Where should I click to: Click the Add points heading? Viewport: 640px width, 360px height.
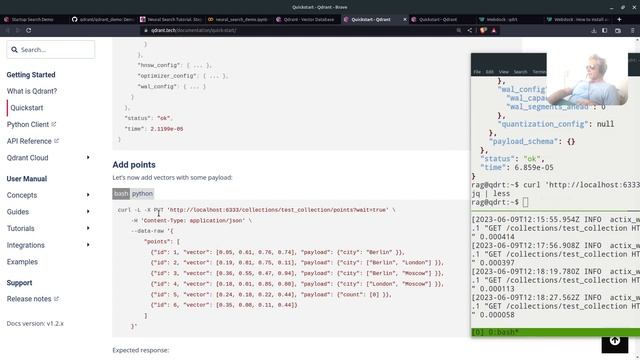[134, 164]
